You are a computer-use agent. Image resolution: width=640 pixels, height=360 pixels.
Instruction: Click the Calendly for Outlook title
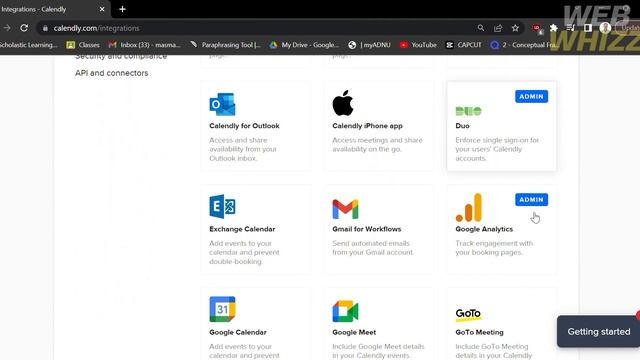point(244,126)
